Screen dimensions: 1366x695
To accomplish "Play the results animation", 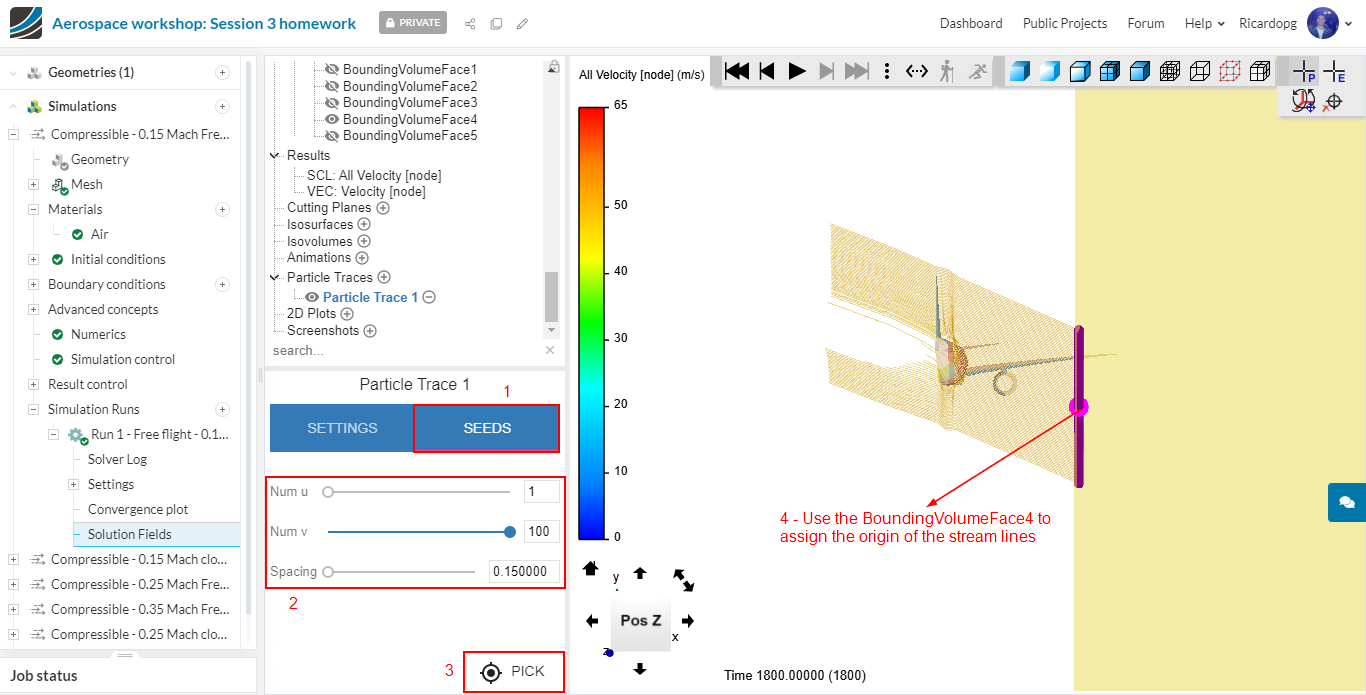I will click(797, 71).
